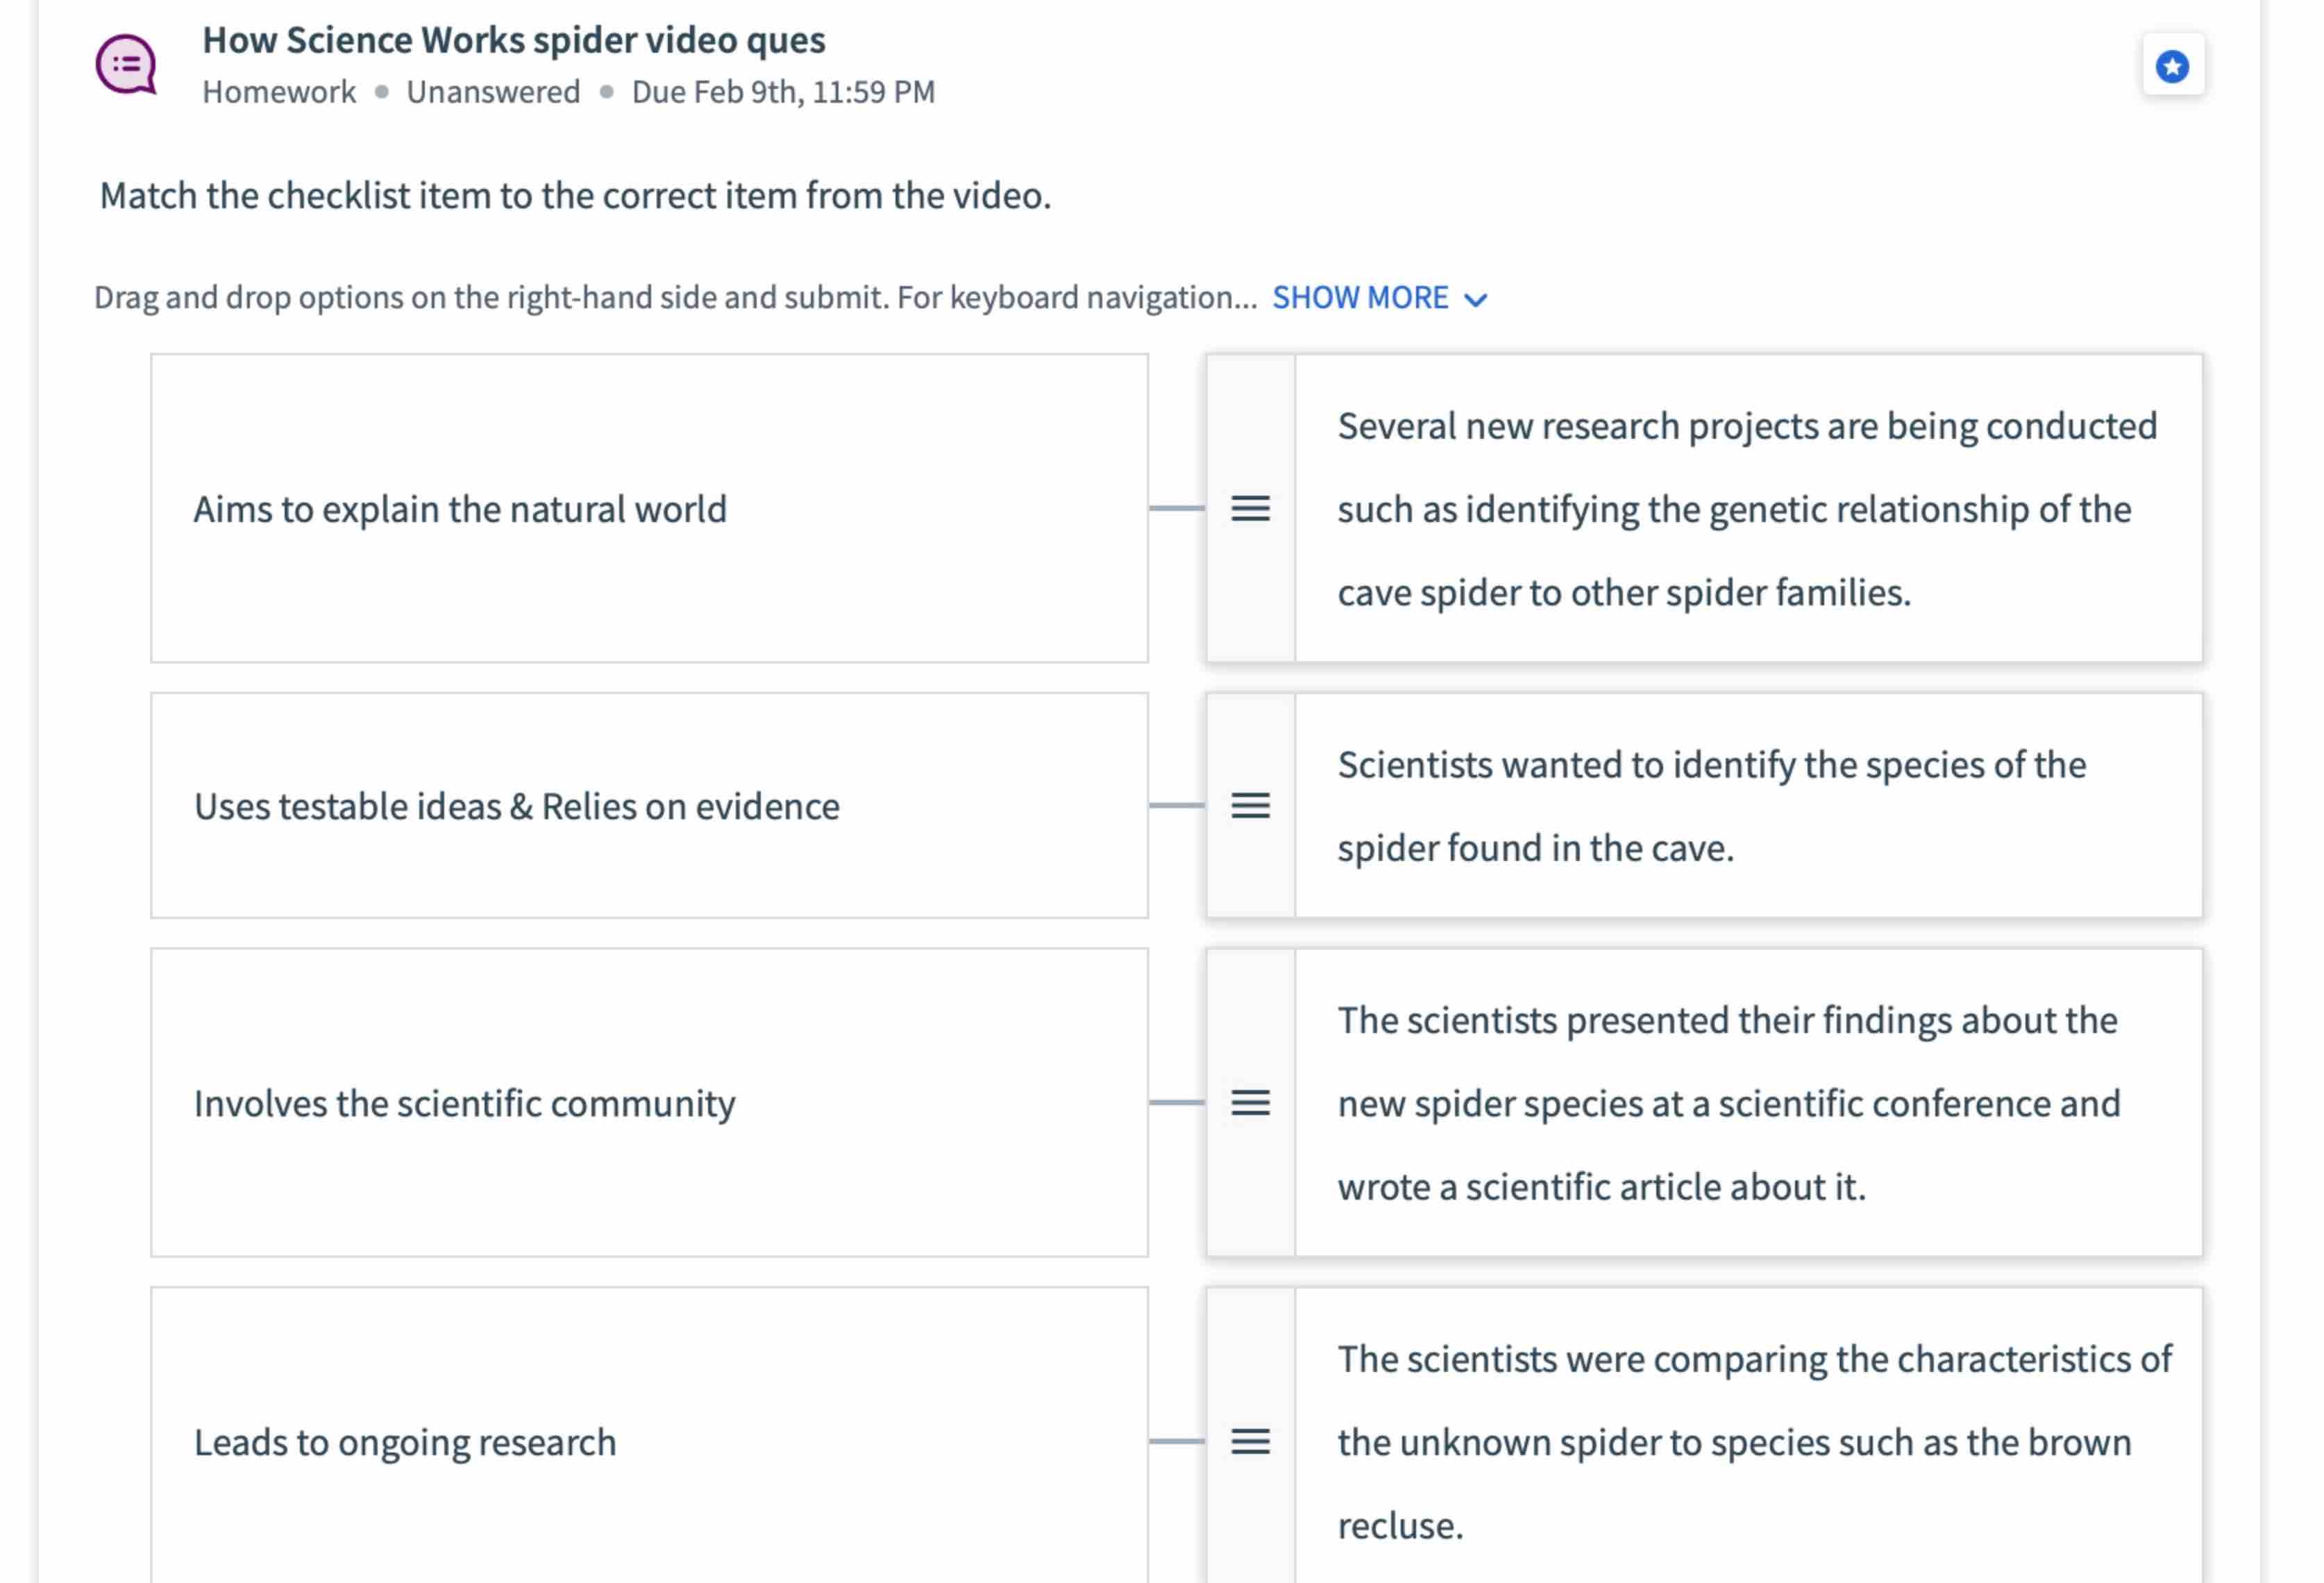2324x1583 pixels.
Task: Click the 'Unanswered' status label
Action: pyautogui.click(x=493, y=92)
